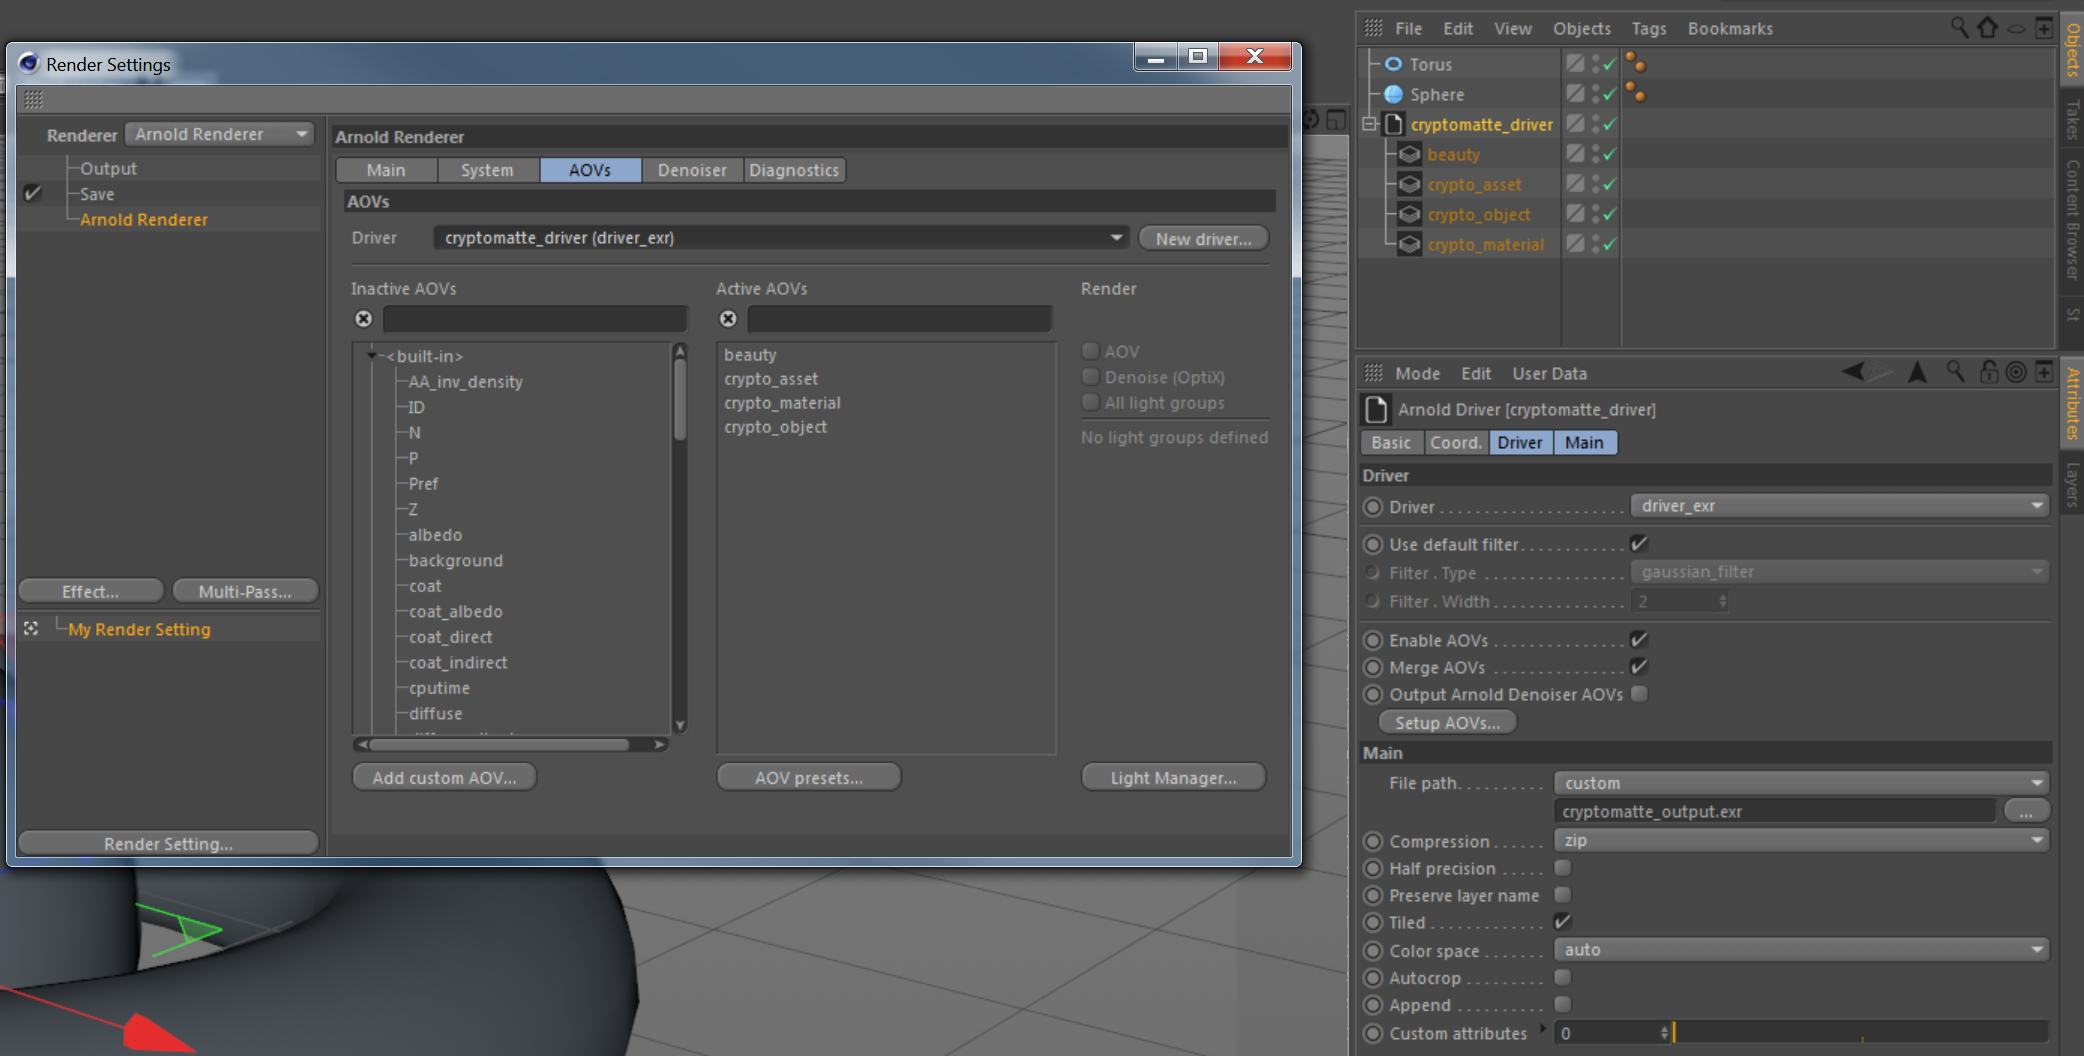The width and height of the screenshot is (2084, 1056).
Task: Click the Arnold Driver header icon
Action: click(1377, 409)
